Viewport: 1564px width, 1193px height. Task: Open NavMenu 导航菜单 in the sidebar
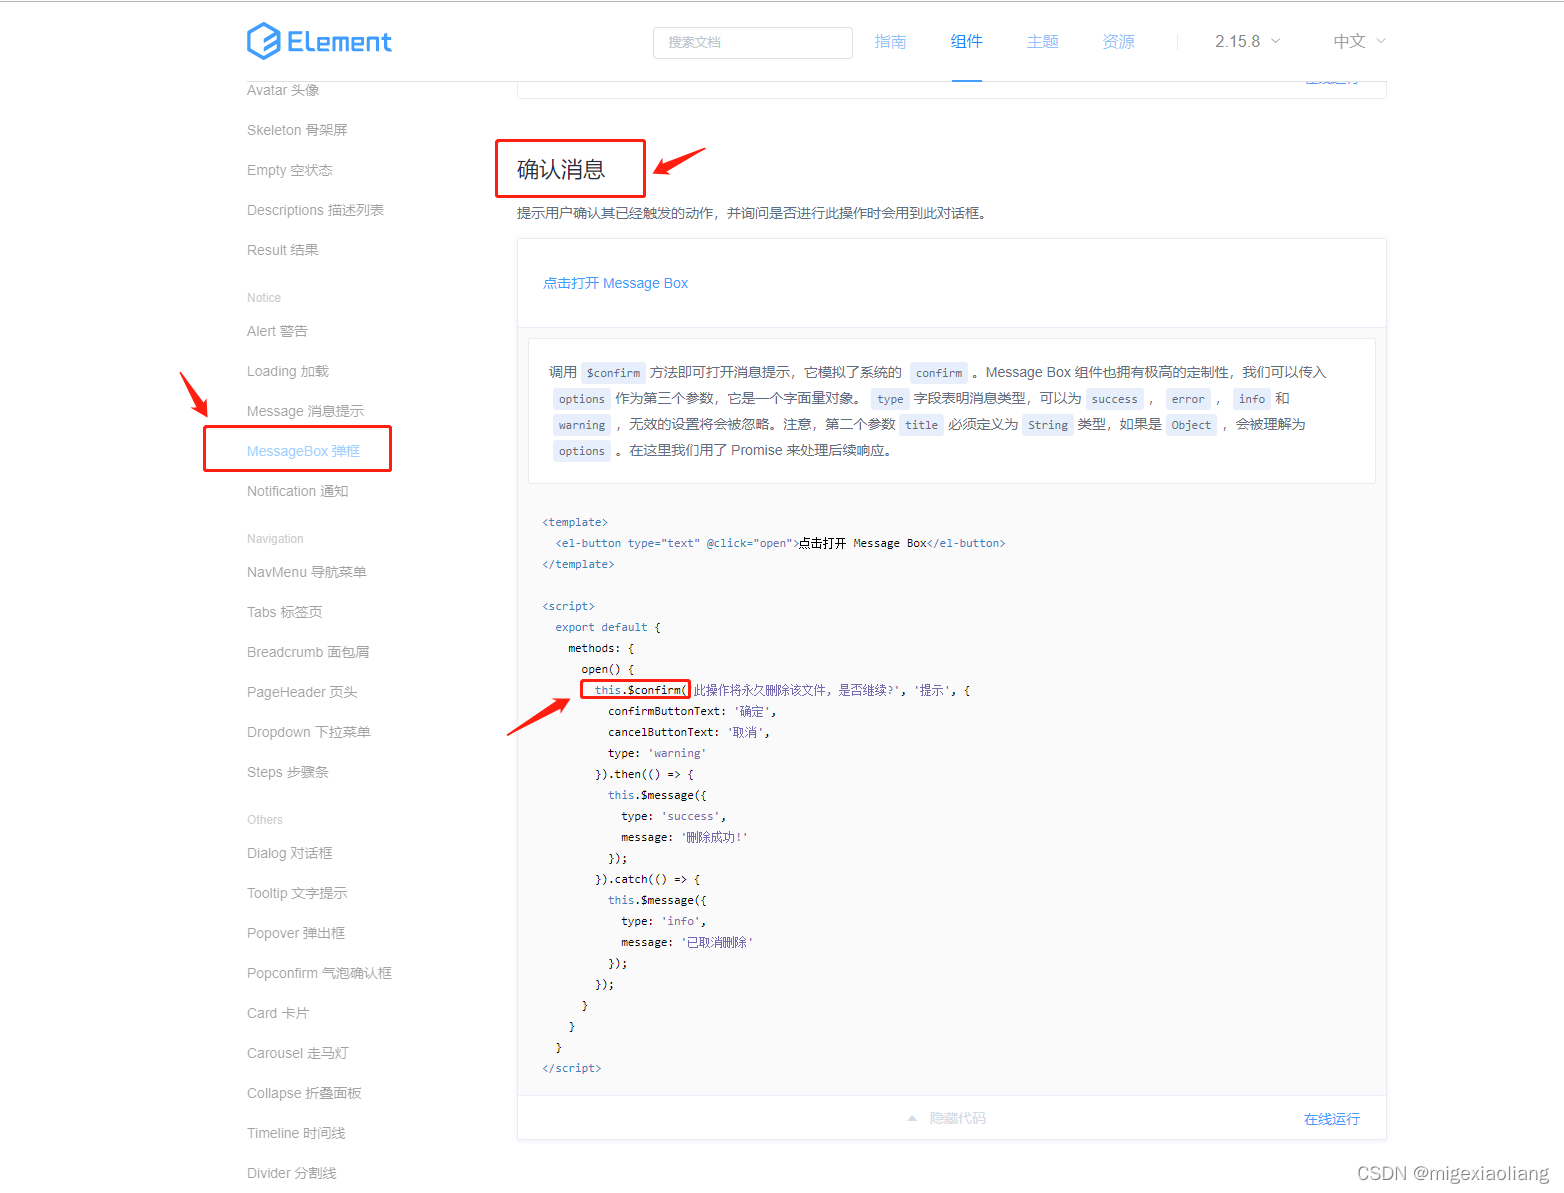point(307,572)
